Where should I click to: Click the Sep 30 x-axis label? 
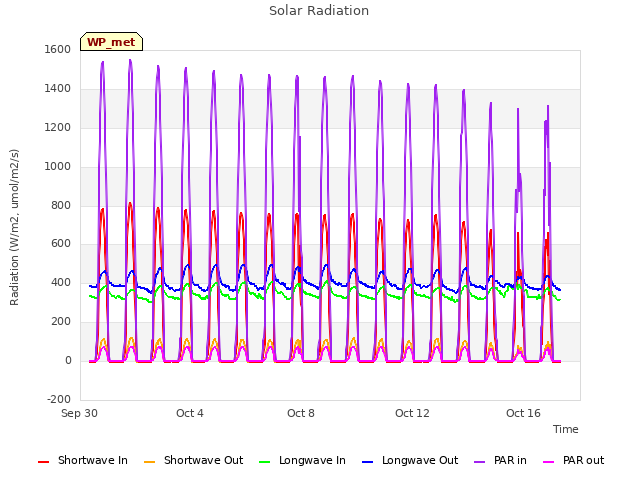click(x=79, y=413)
